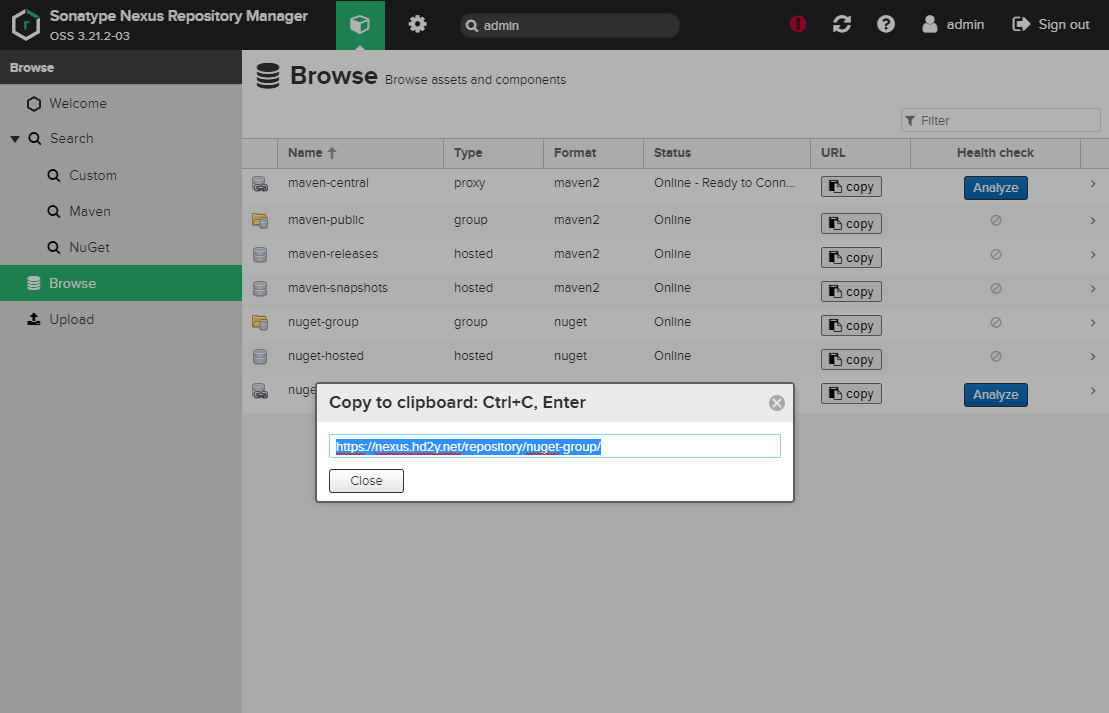Click the URL column header
This screenshot has width=1109, height=713.
pos(860,153)
